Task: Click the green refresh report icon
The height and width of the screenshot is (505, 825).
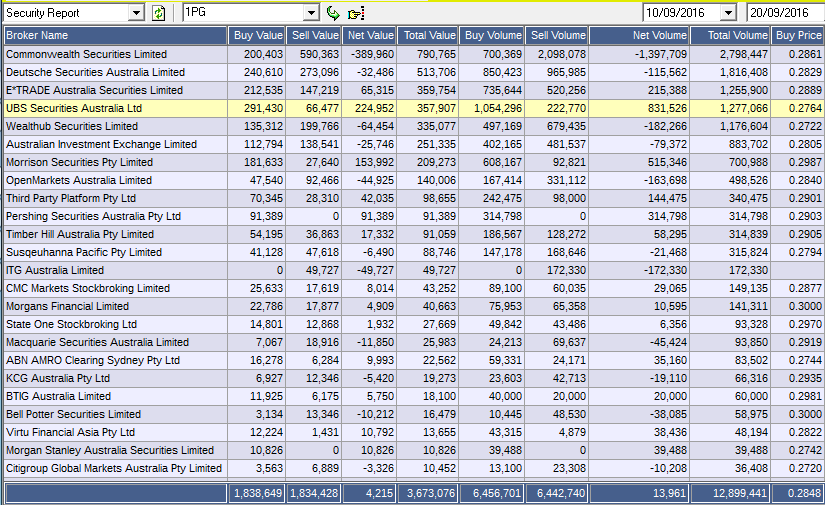Action: [158, 13]
